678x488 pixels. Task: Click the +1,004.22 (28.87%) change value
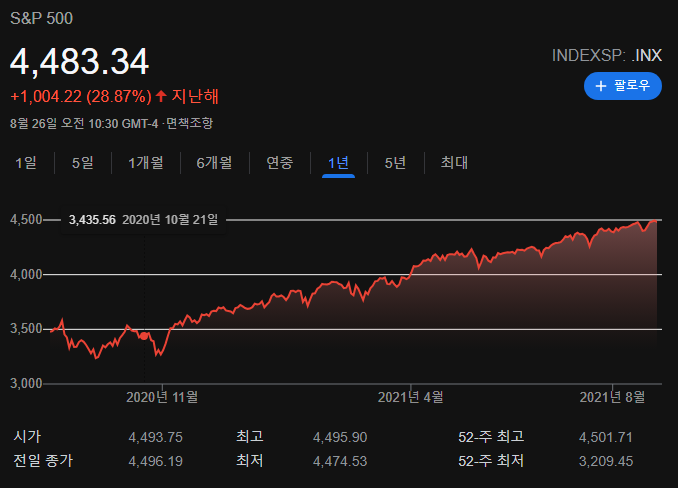pyautogui.click(x=81, y=96)
